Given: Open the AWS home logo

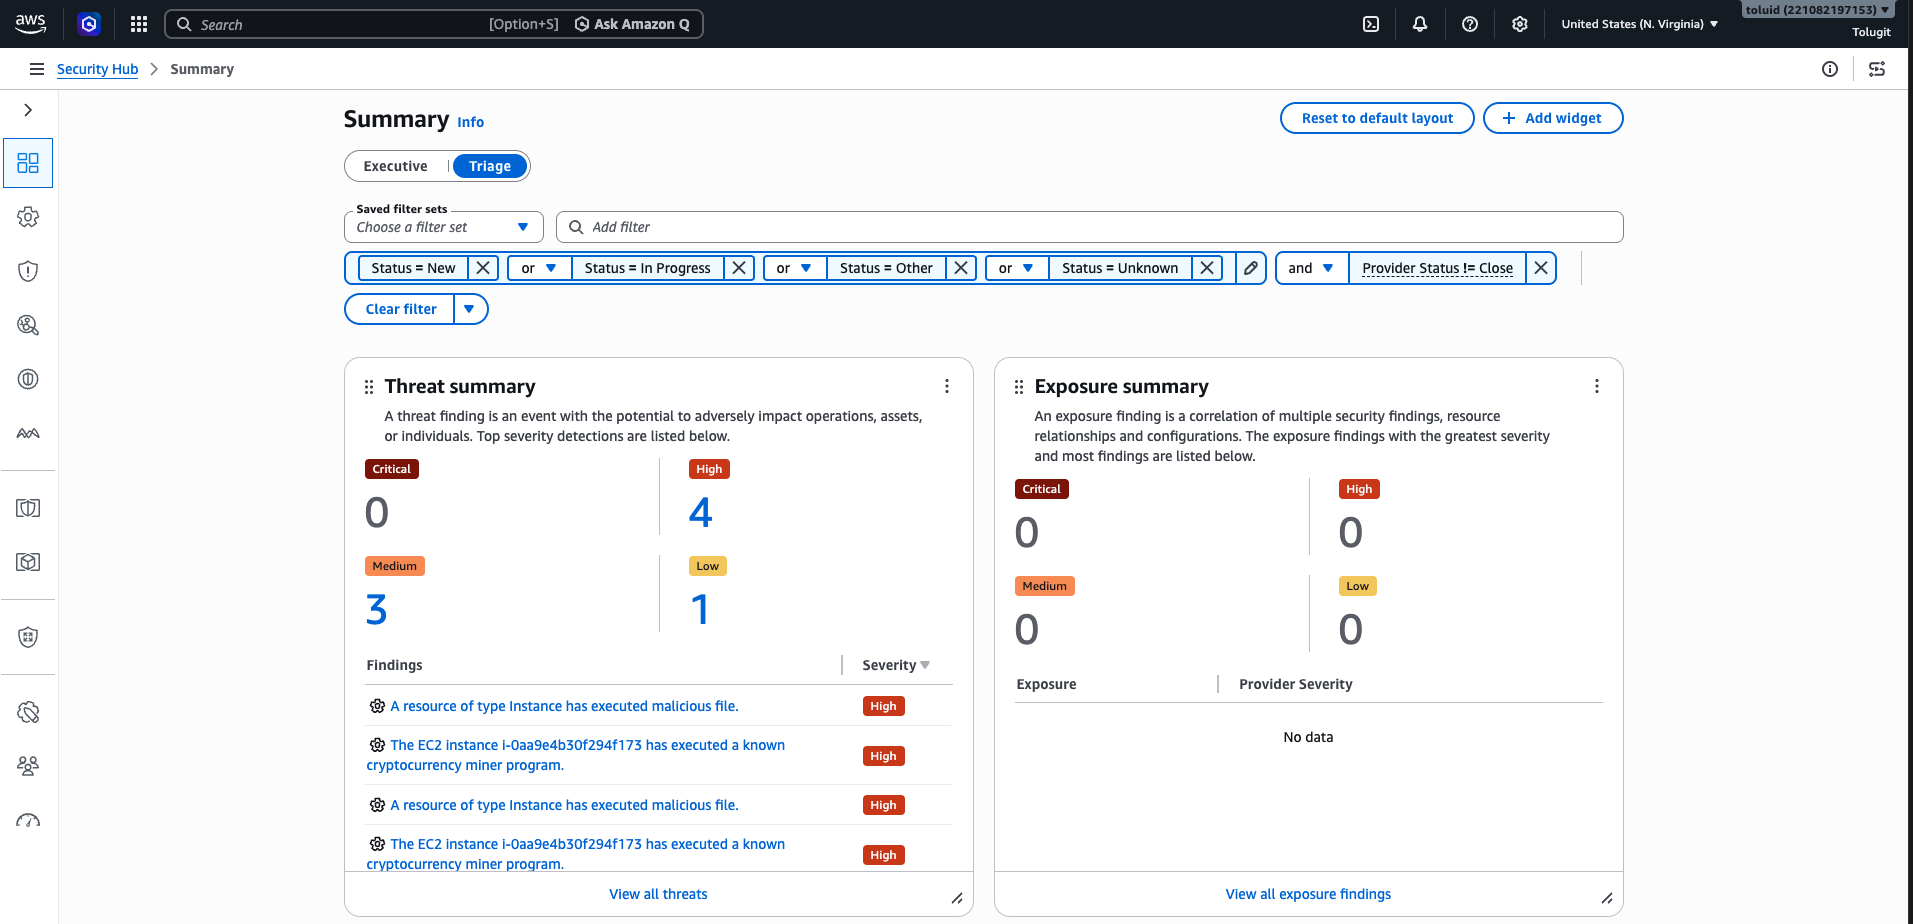Looking at the screenshot, I should (x=31, y=24).
